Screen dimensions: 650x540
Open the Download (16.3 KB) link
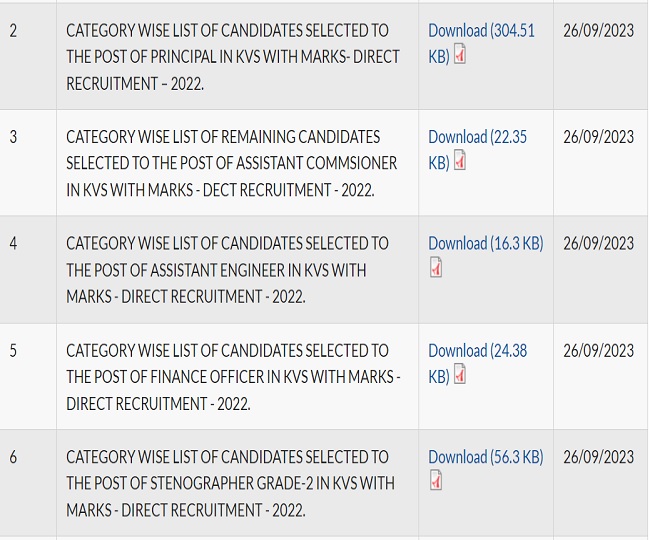tap(485, 243)
